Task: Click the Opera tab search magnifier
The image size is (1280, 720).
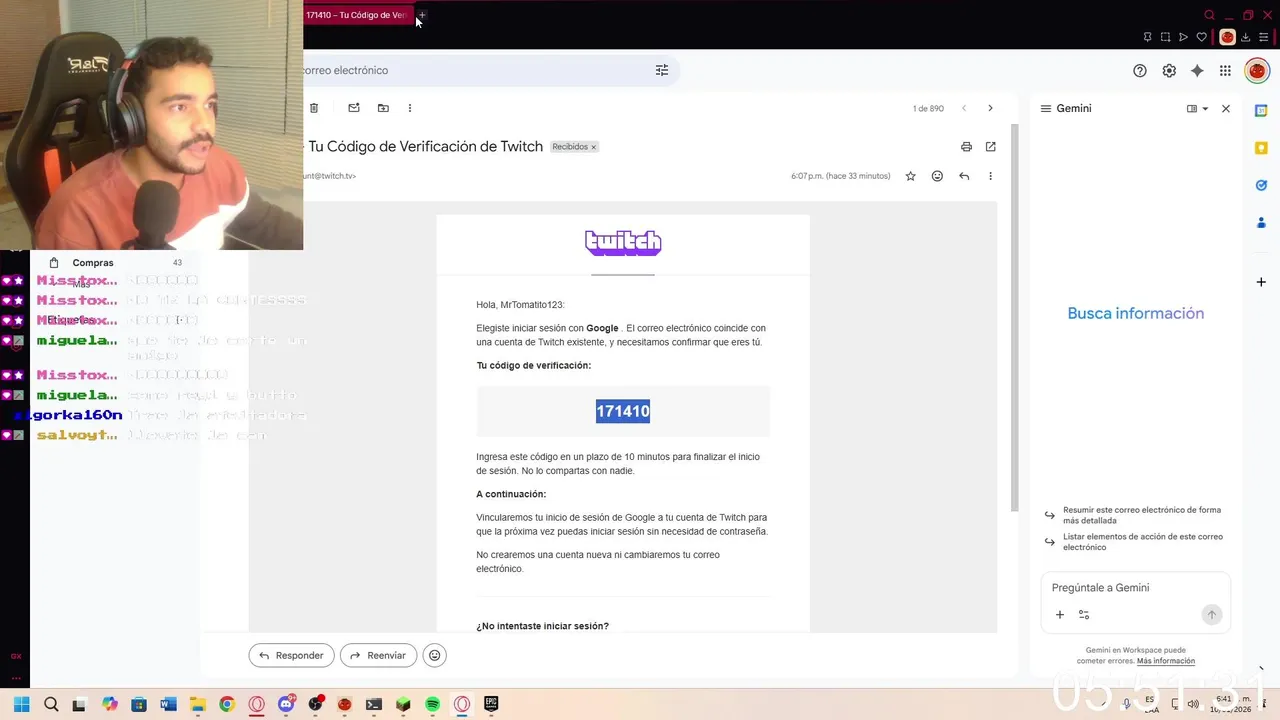Action: coord(1210,15)
